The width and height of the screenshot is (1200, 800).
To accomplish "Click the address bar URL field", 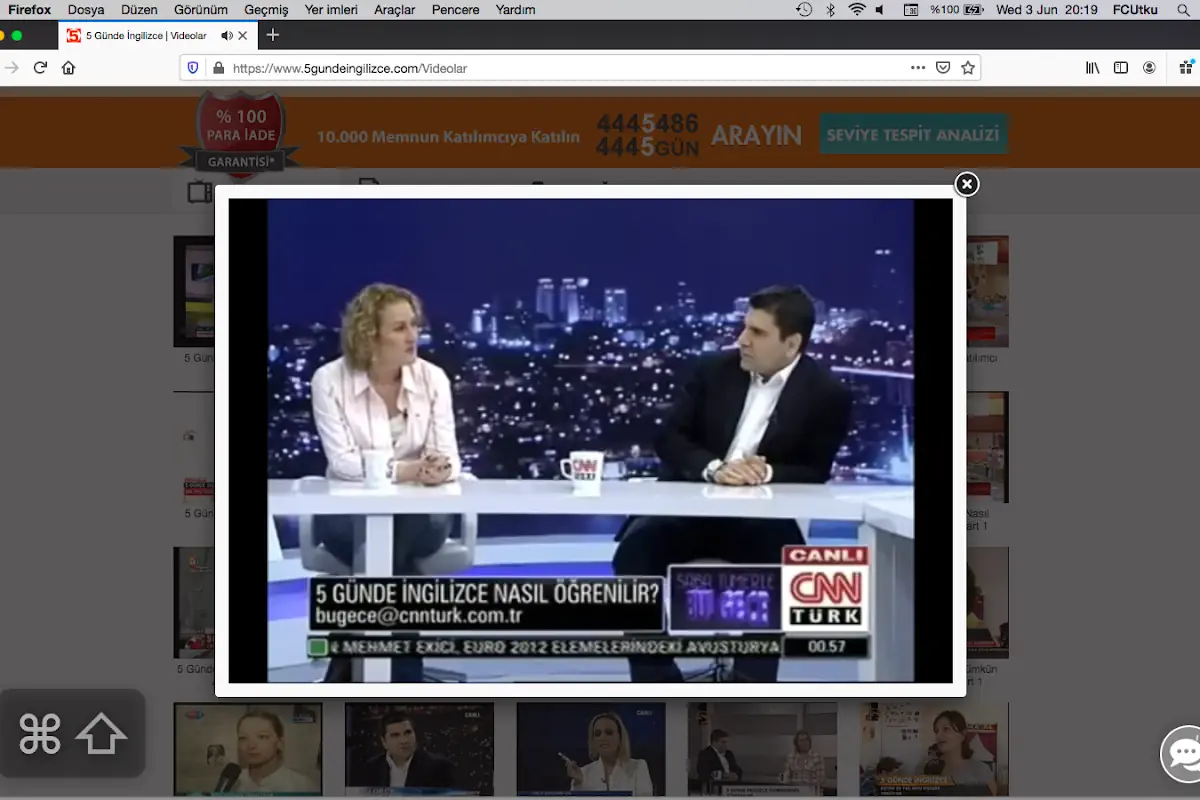I will [560, 68].
